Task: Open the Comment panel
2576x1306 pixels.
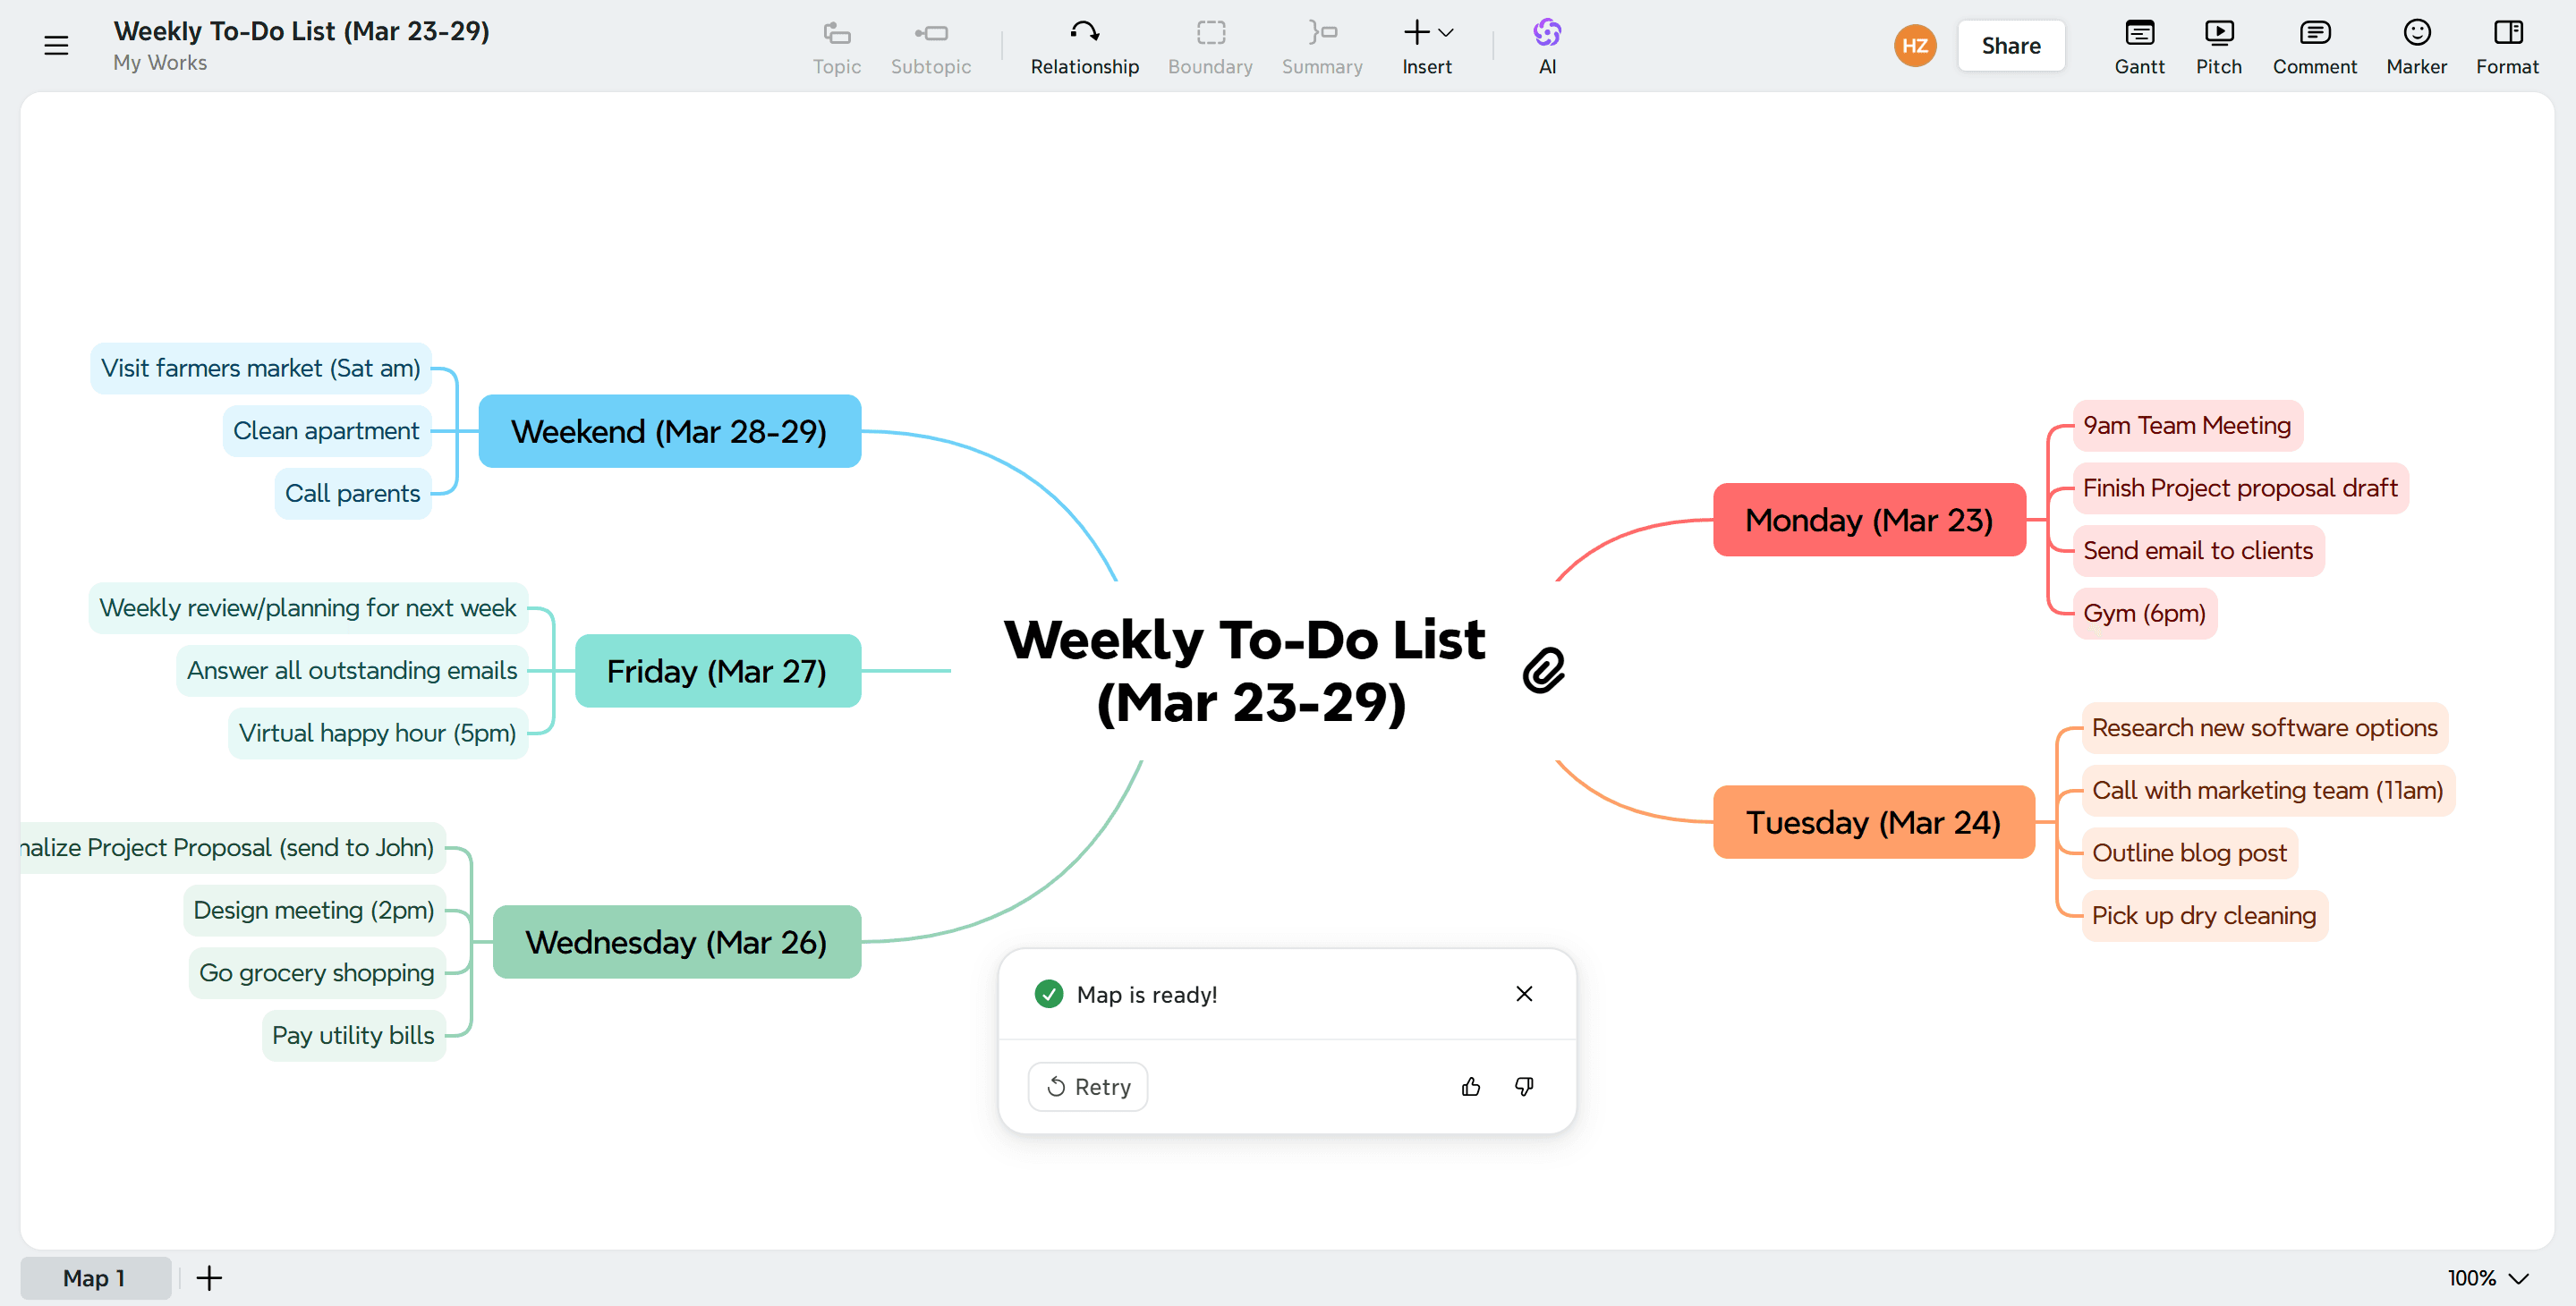Action: 2315,45
